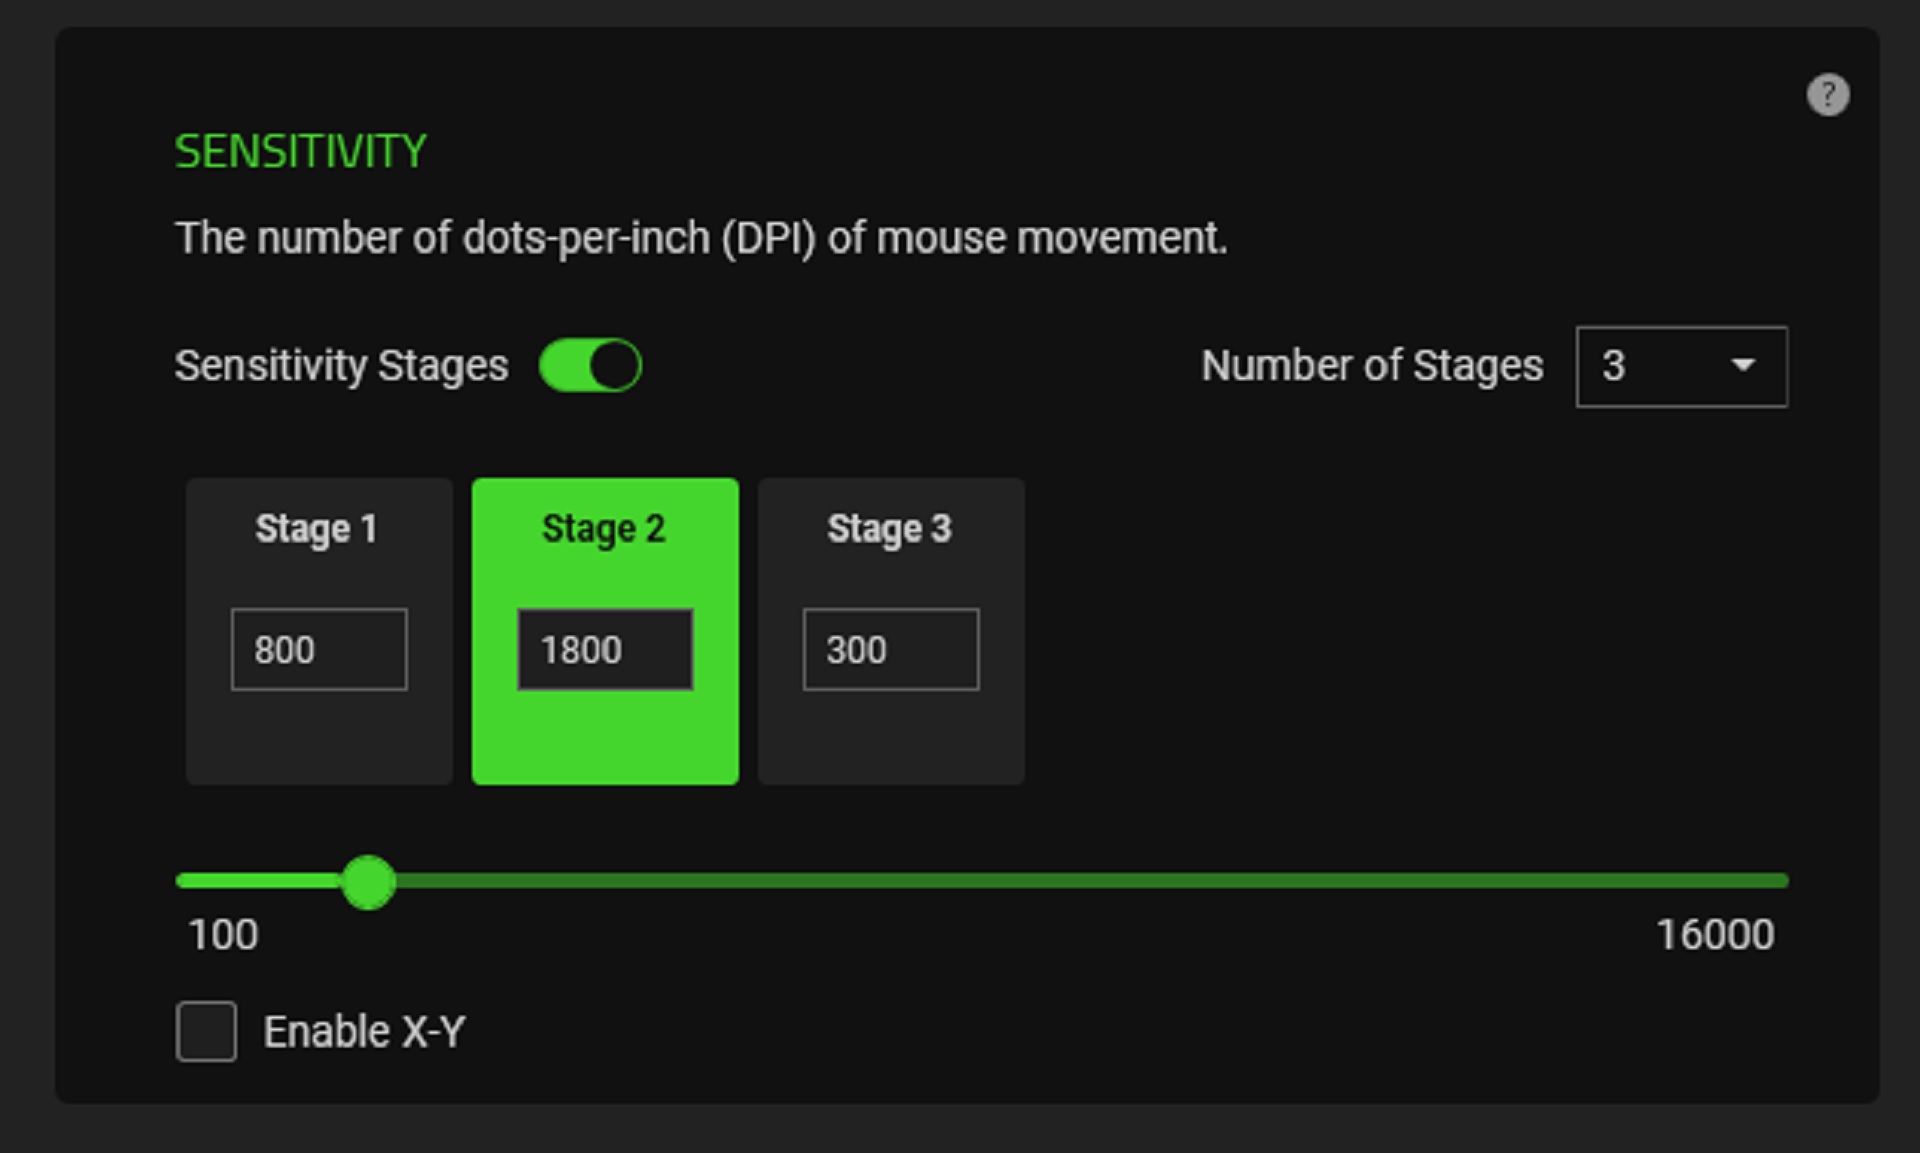The width and height of the screenshot is (1920, 1153).
Task: Click the Sensitivity Stages label text
Action: (341, 366)
